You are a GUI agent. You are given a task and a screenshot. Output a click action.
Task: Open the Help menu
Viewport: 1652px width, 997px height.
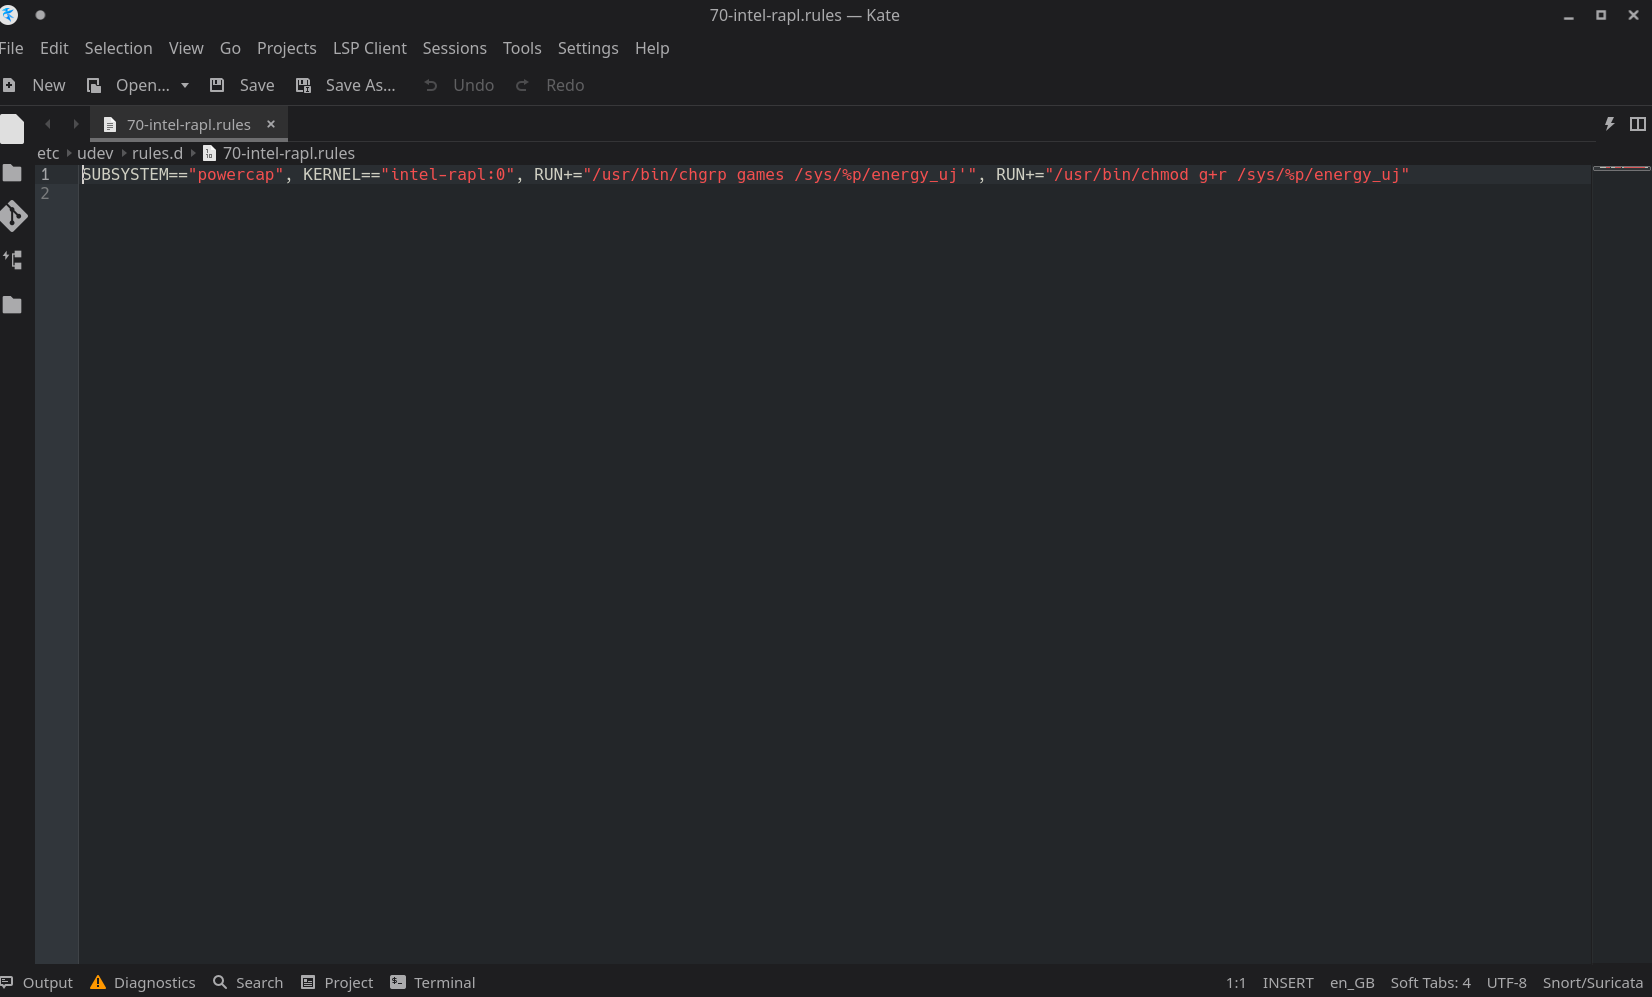click(652, 48)
